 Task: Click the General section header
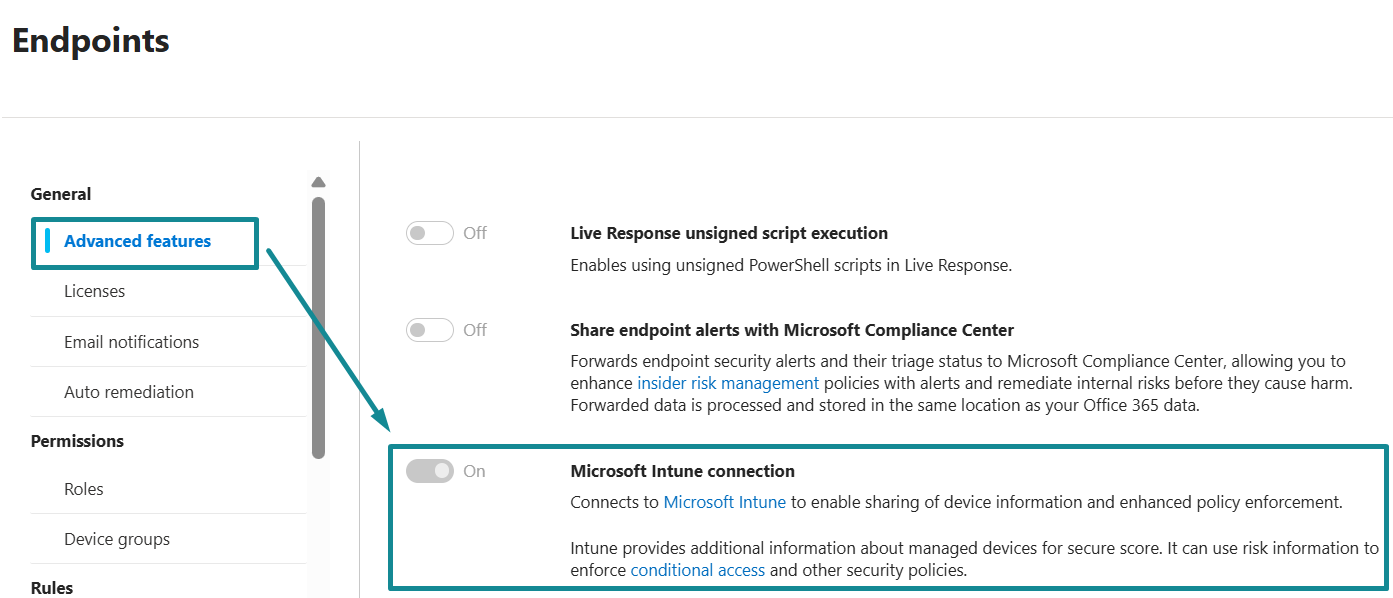61,194
